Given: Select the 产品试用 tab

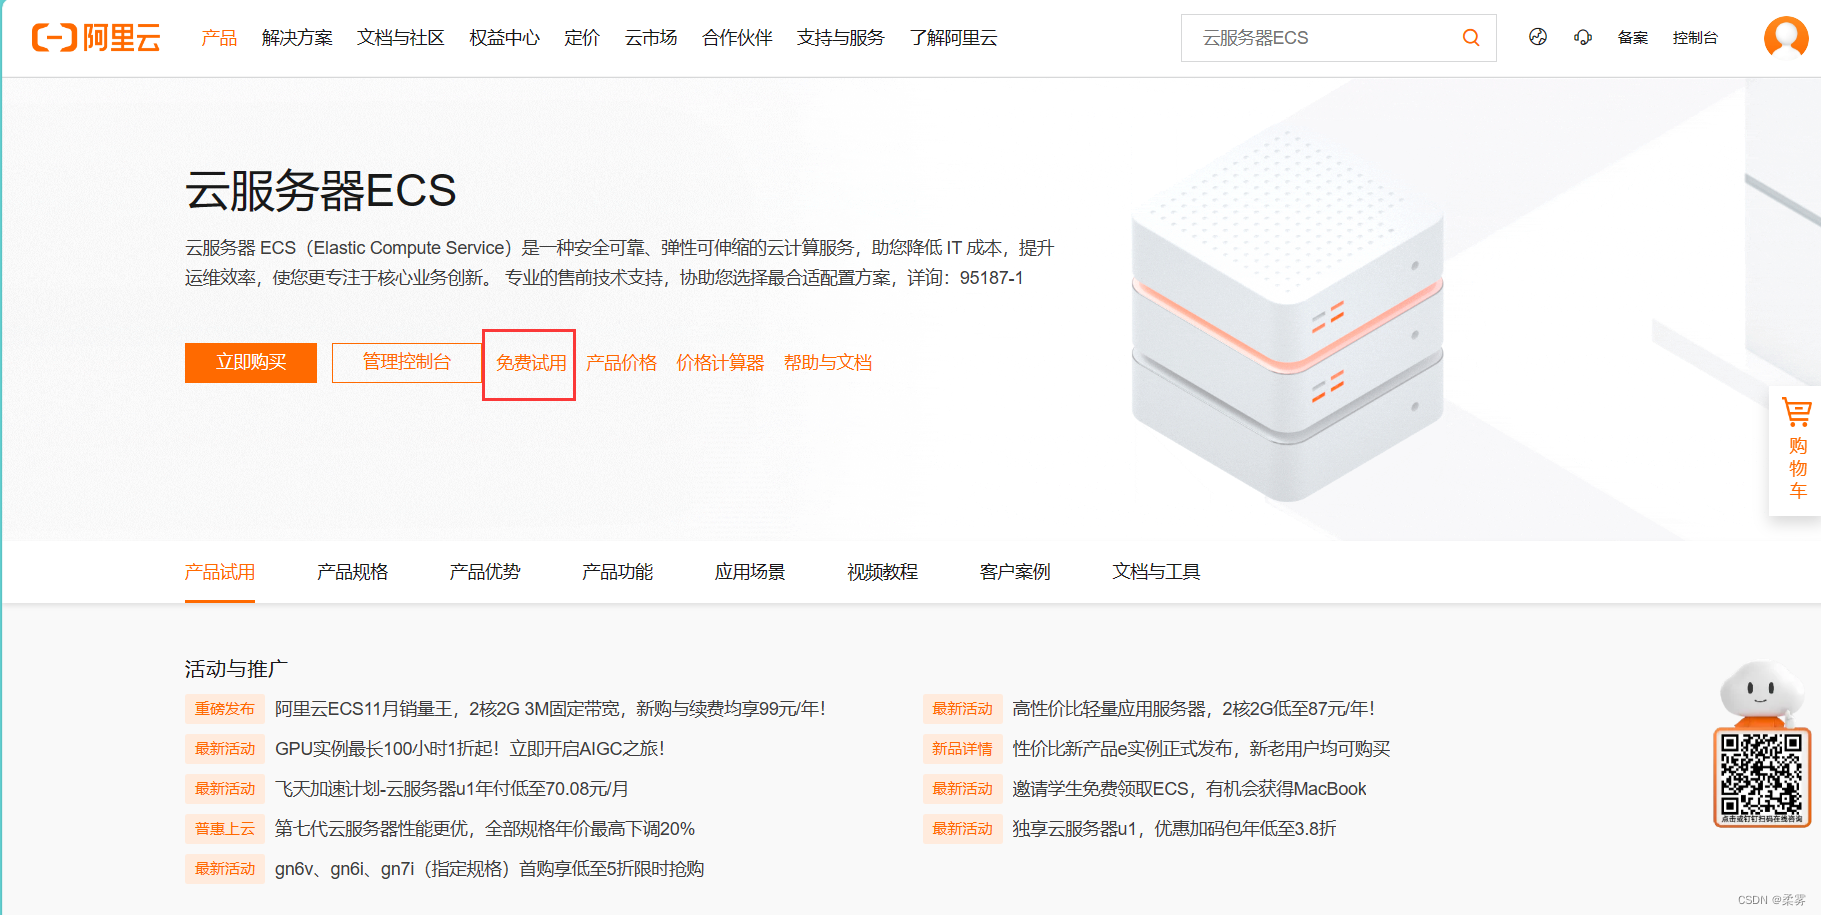Looking at the screenshot, I should 220,572.
